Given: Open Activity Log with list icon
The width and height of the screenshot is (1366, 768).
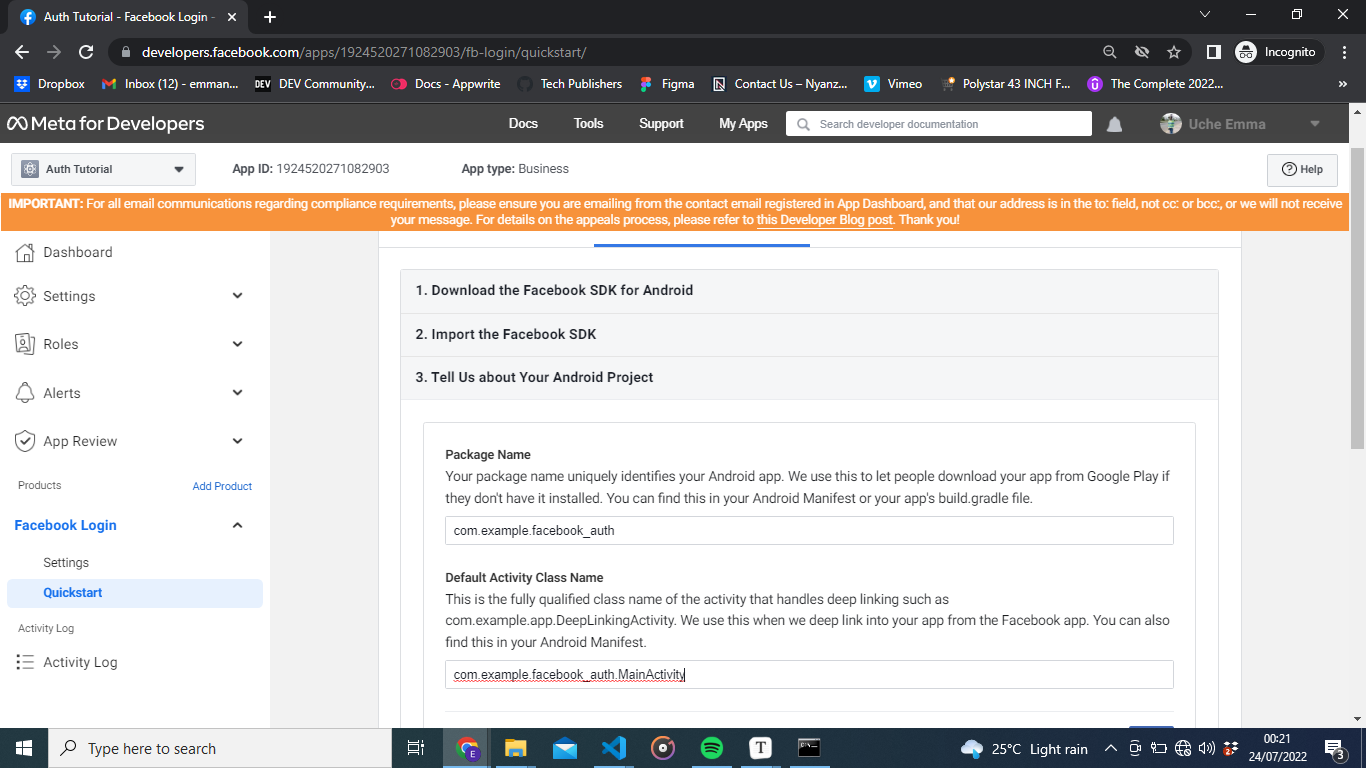Looking at the screenshot, I should (x=67, y=662).
